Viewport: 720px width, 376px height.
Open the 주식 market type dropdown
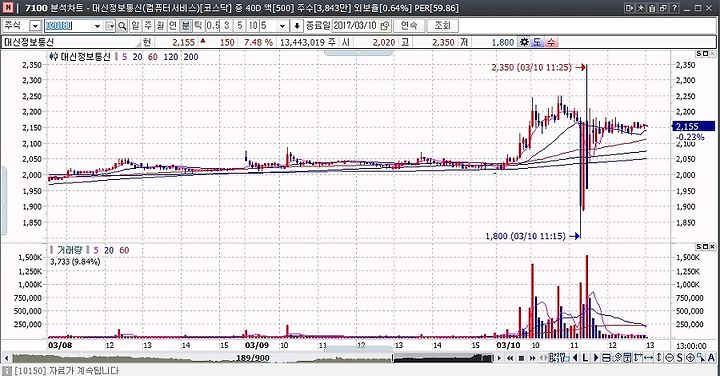pos(35,26)
